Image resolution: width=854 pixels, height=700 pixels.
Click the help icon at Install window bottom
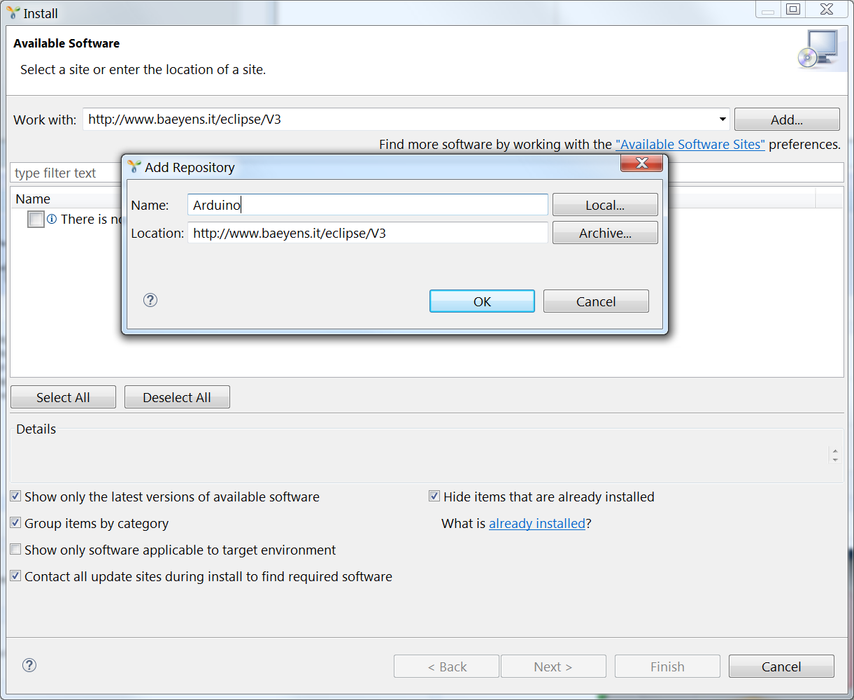(x=29, y=665)
